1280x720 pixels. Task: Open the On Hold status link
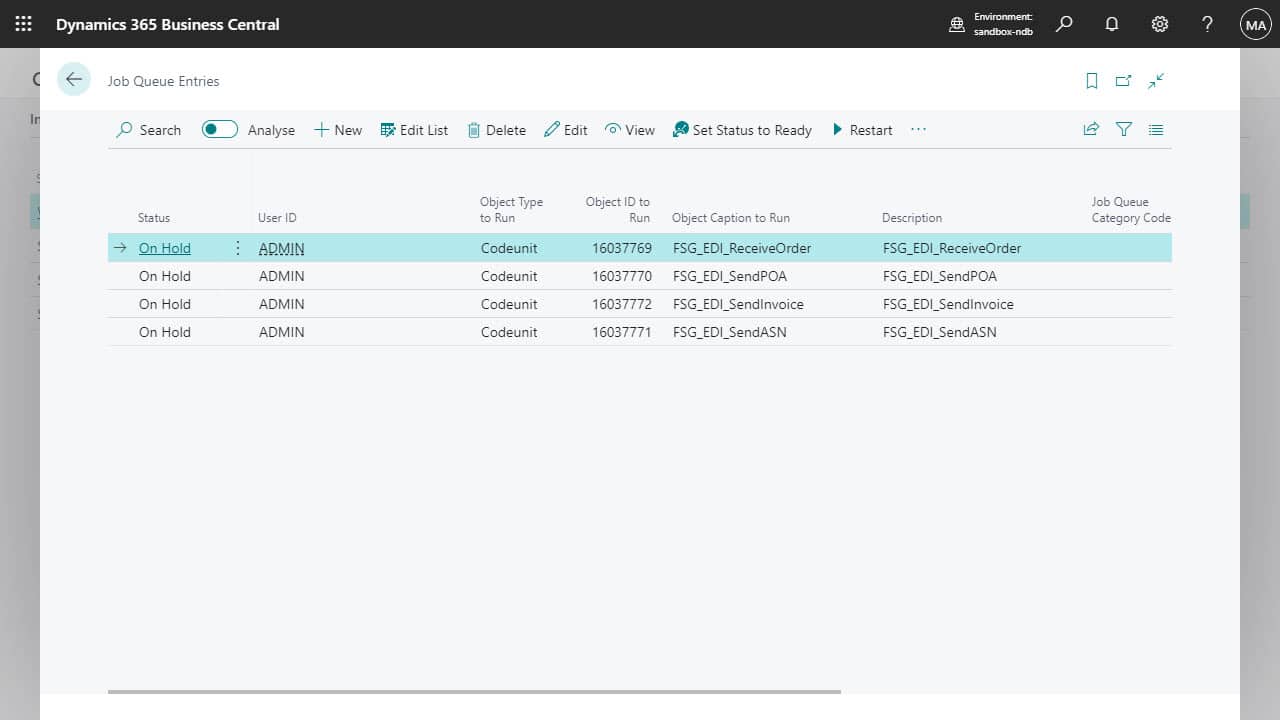pos(165,248)
